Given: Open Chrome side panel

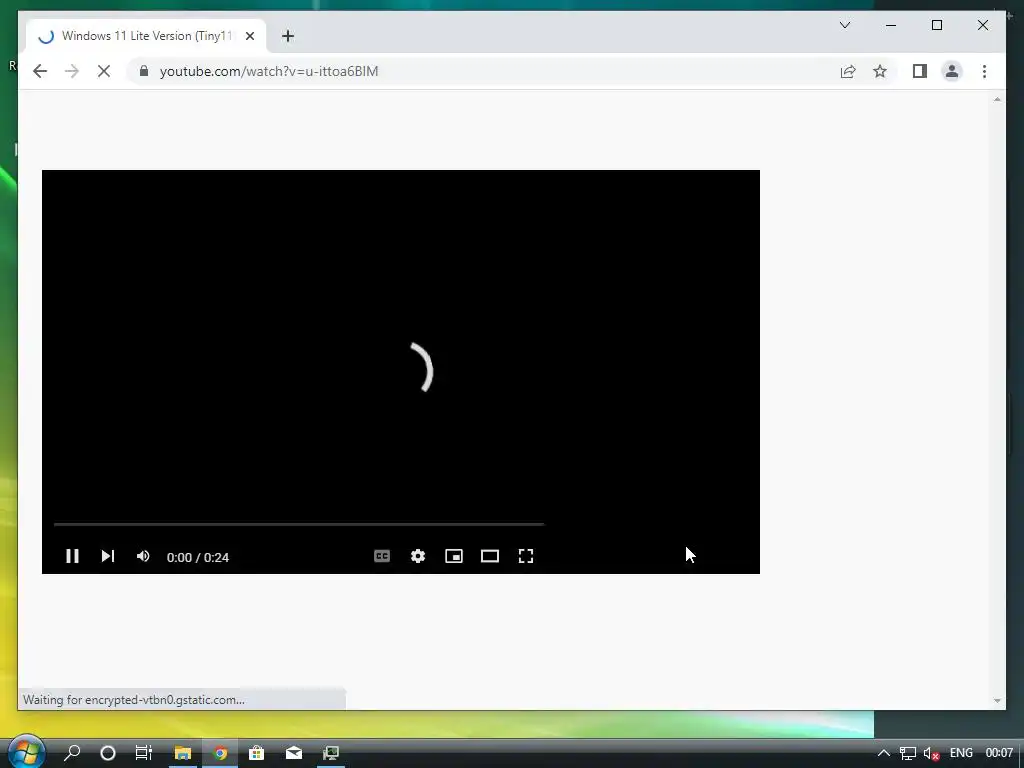Looking at the screenshot, I should 920,71.
